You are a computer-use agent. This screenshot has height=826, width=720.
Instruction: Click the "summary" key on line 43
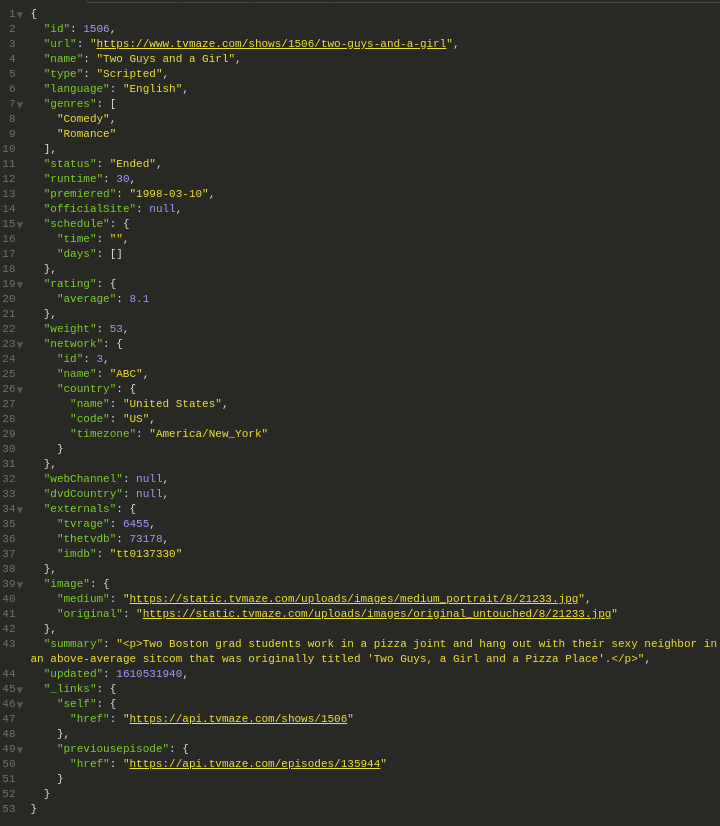click(x=73, y=644)
